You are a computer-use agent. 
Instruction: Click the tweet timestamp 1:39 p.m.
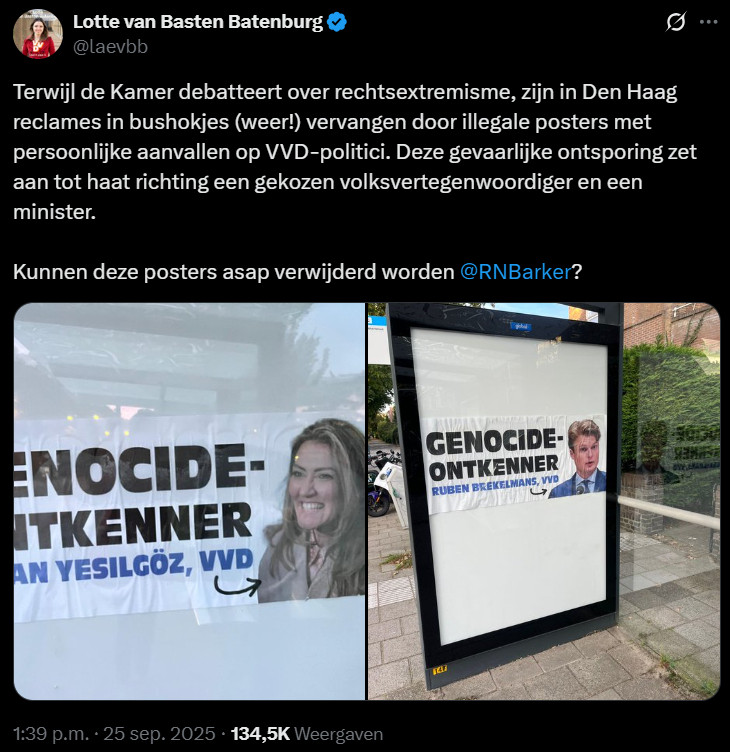pos(51,734)
